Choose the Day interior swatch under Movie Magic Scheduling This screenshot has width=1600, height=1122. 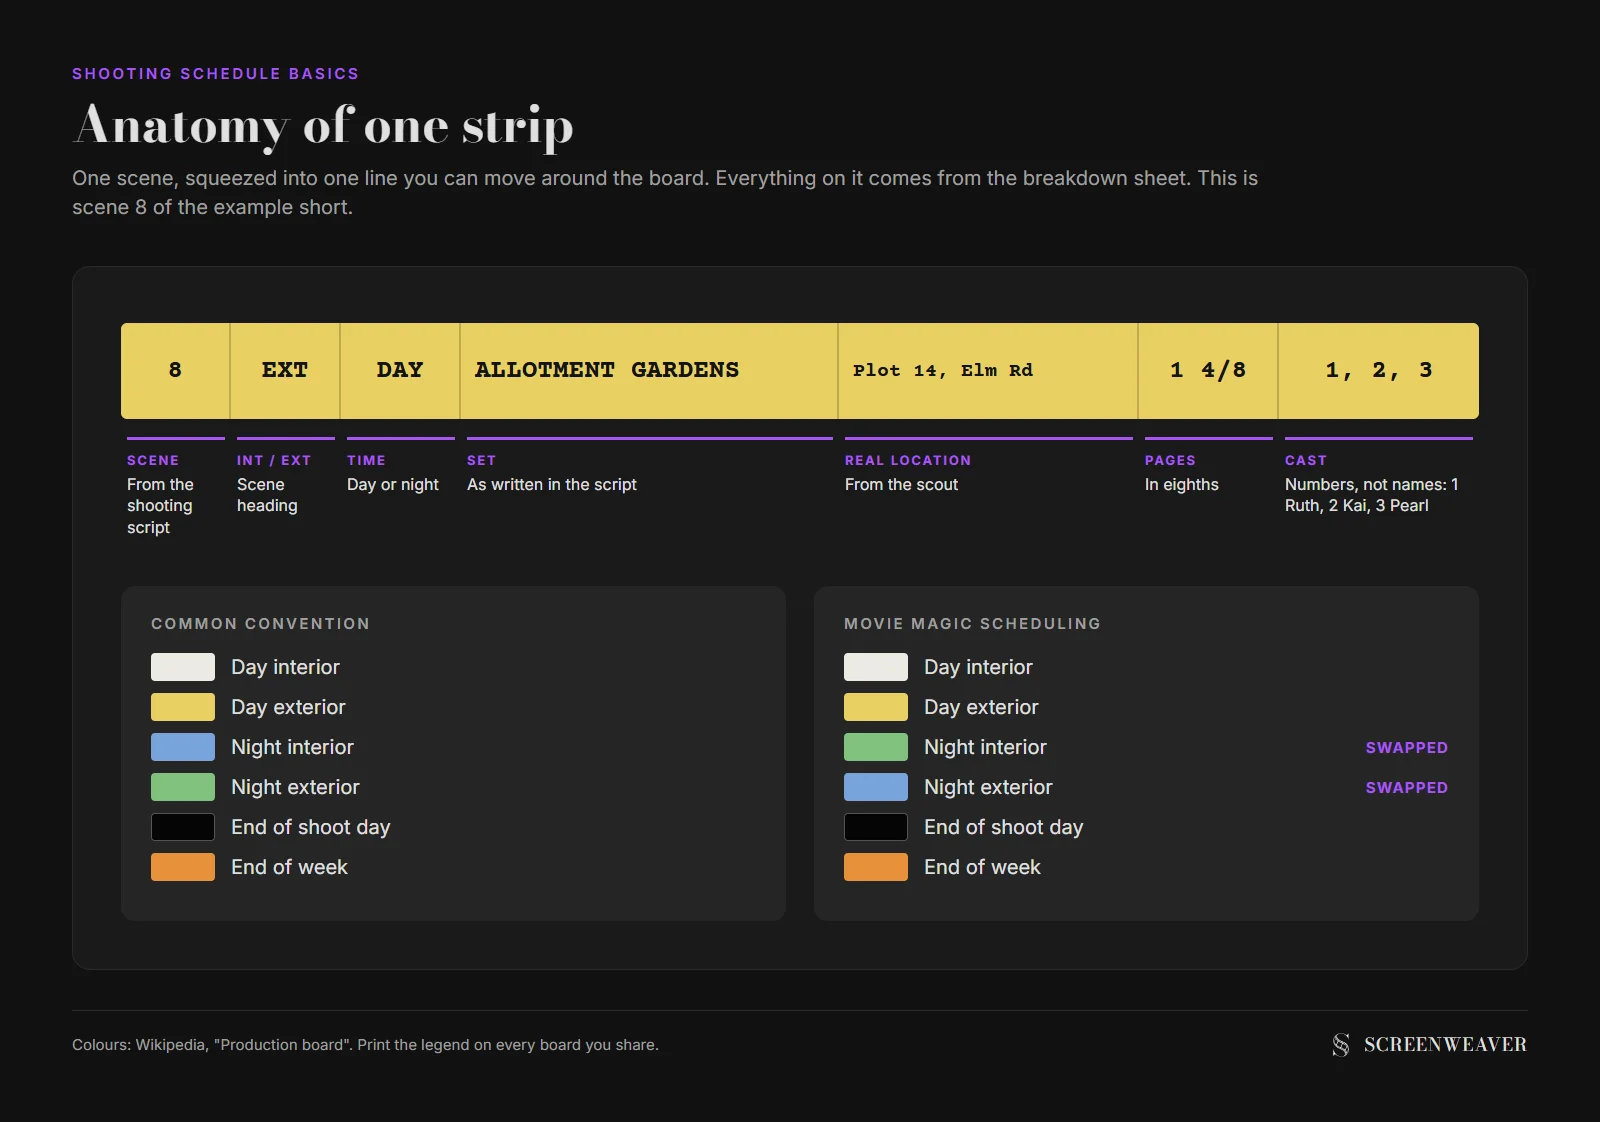point(876,667)
